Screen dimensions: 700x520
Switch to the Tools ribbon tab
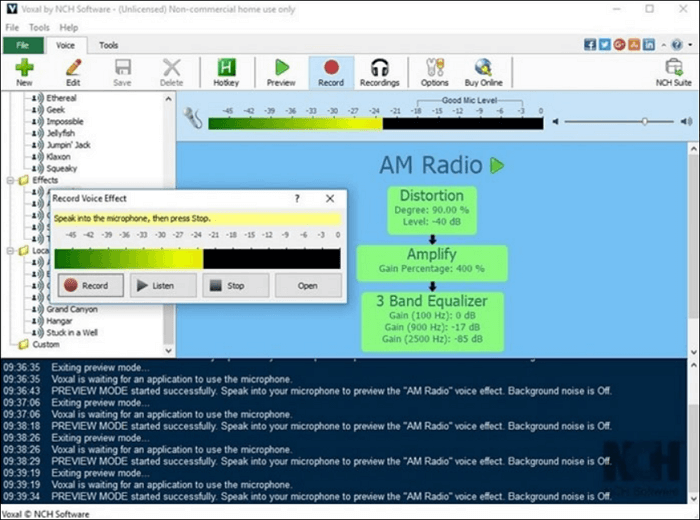click(x=108, y=45)
